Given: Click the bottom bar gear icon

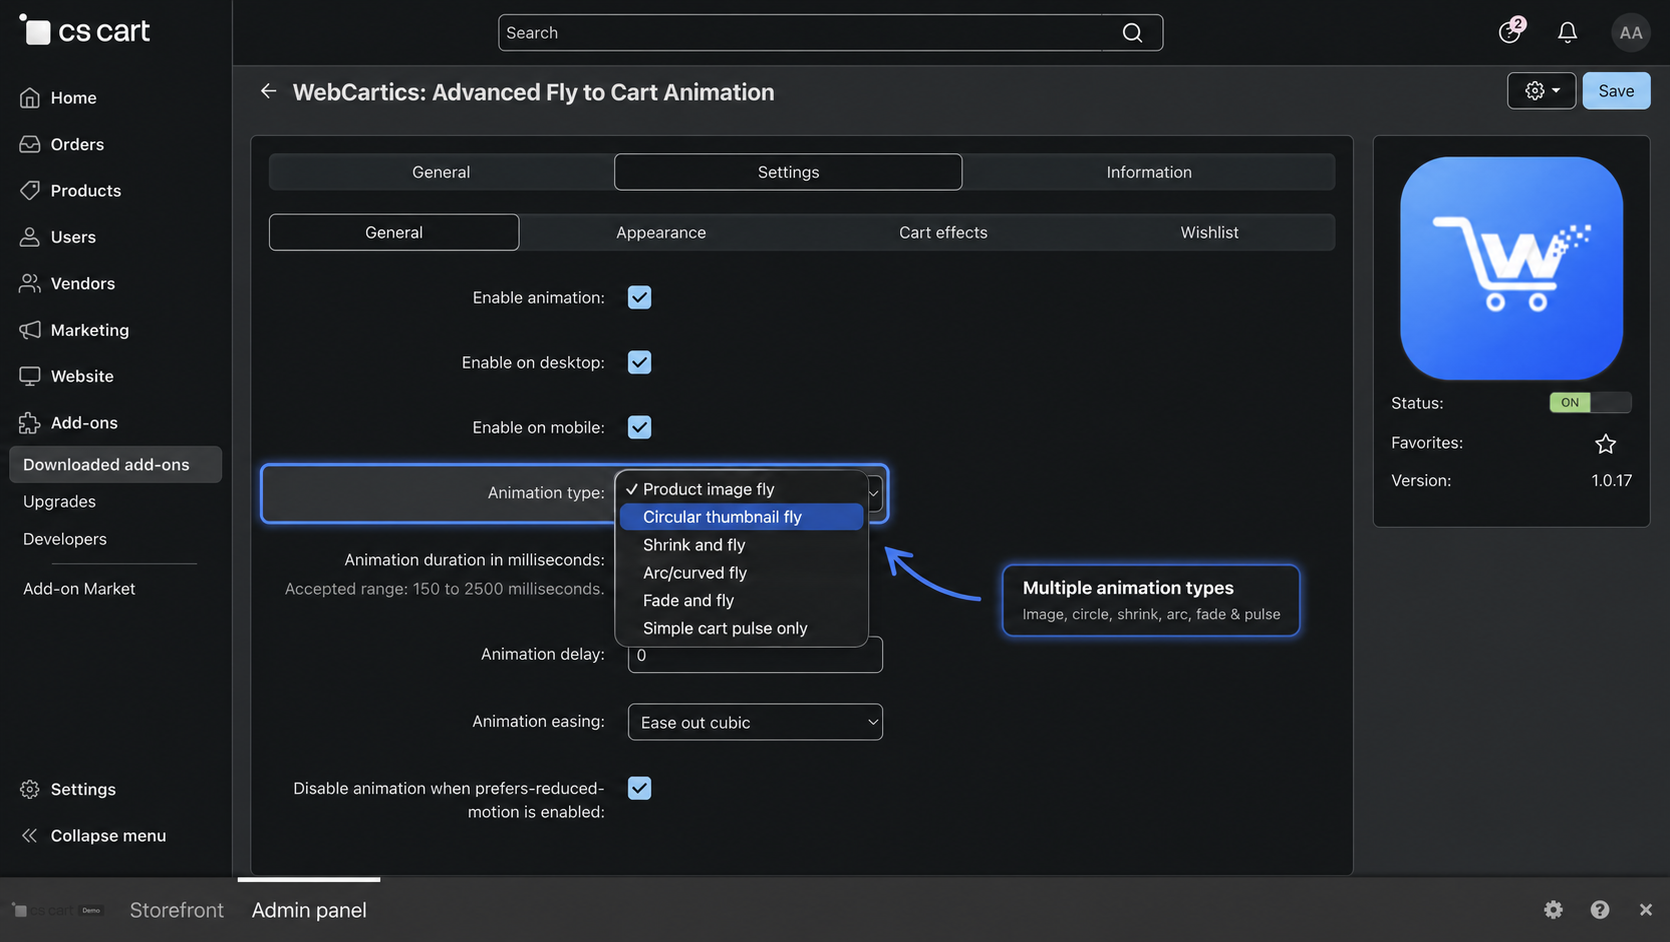Looking at the screenshot, I should (1553, 909).
